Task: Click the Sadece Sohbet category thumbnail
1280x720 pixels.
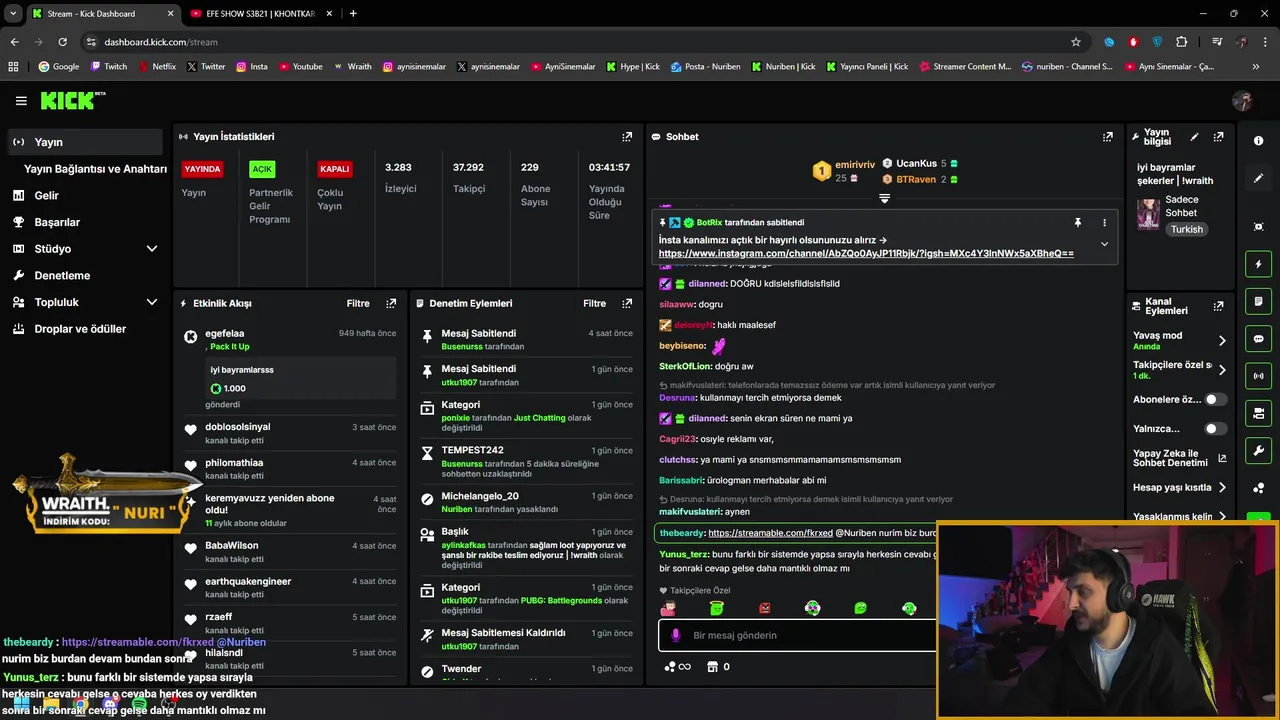Action: pos(1148,213)
